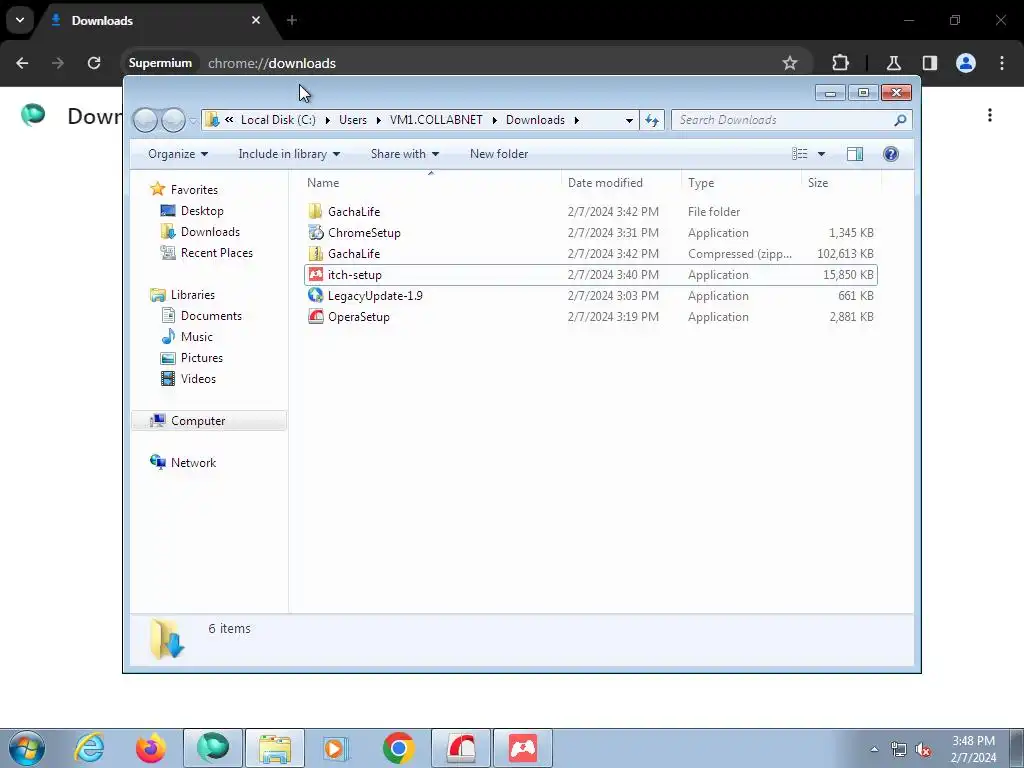Open Supermium extensions puzzle icon
Image resolution: width=1024 pixels, height=768 pixels.
tap(840, 63)
